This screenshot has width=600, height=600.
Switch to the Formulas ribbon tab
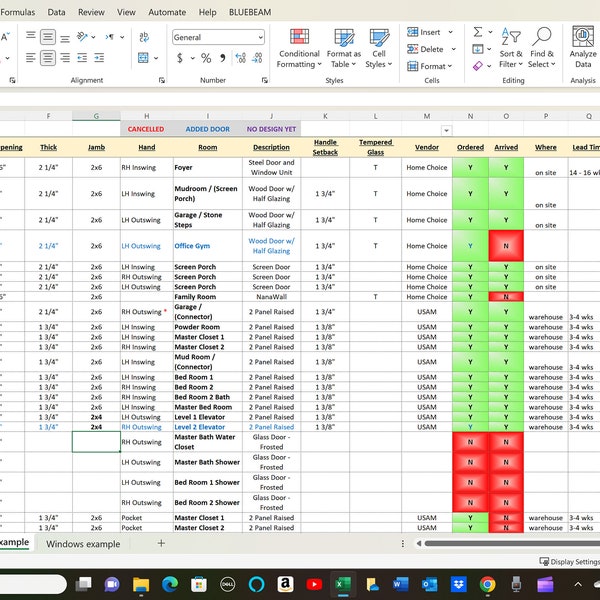click(x=18, y=12)
